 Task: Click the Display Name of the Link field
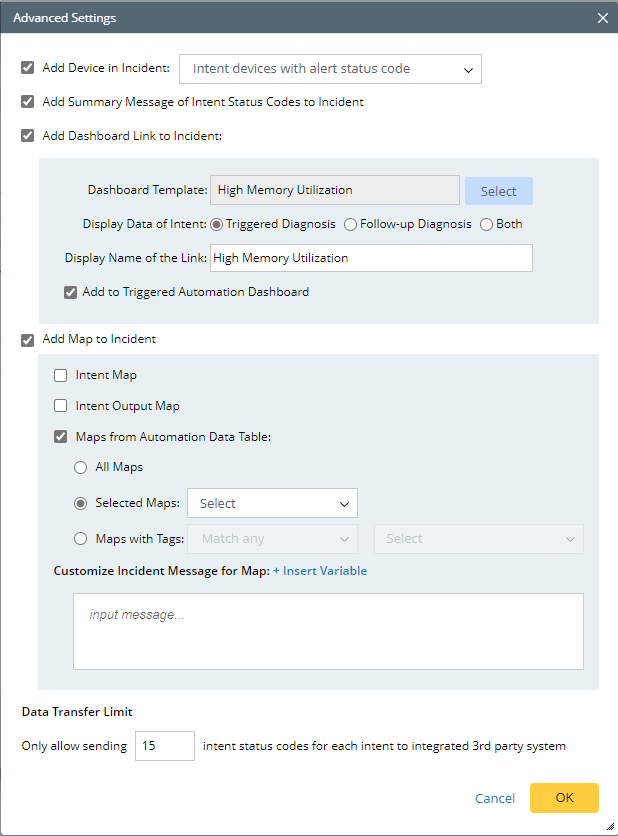370,258
